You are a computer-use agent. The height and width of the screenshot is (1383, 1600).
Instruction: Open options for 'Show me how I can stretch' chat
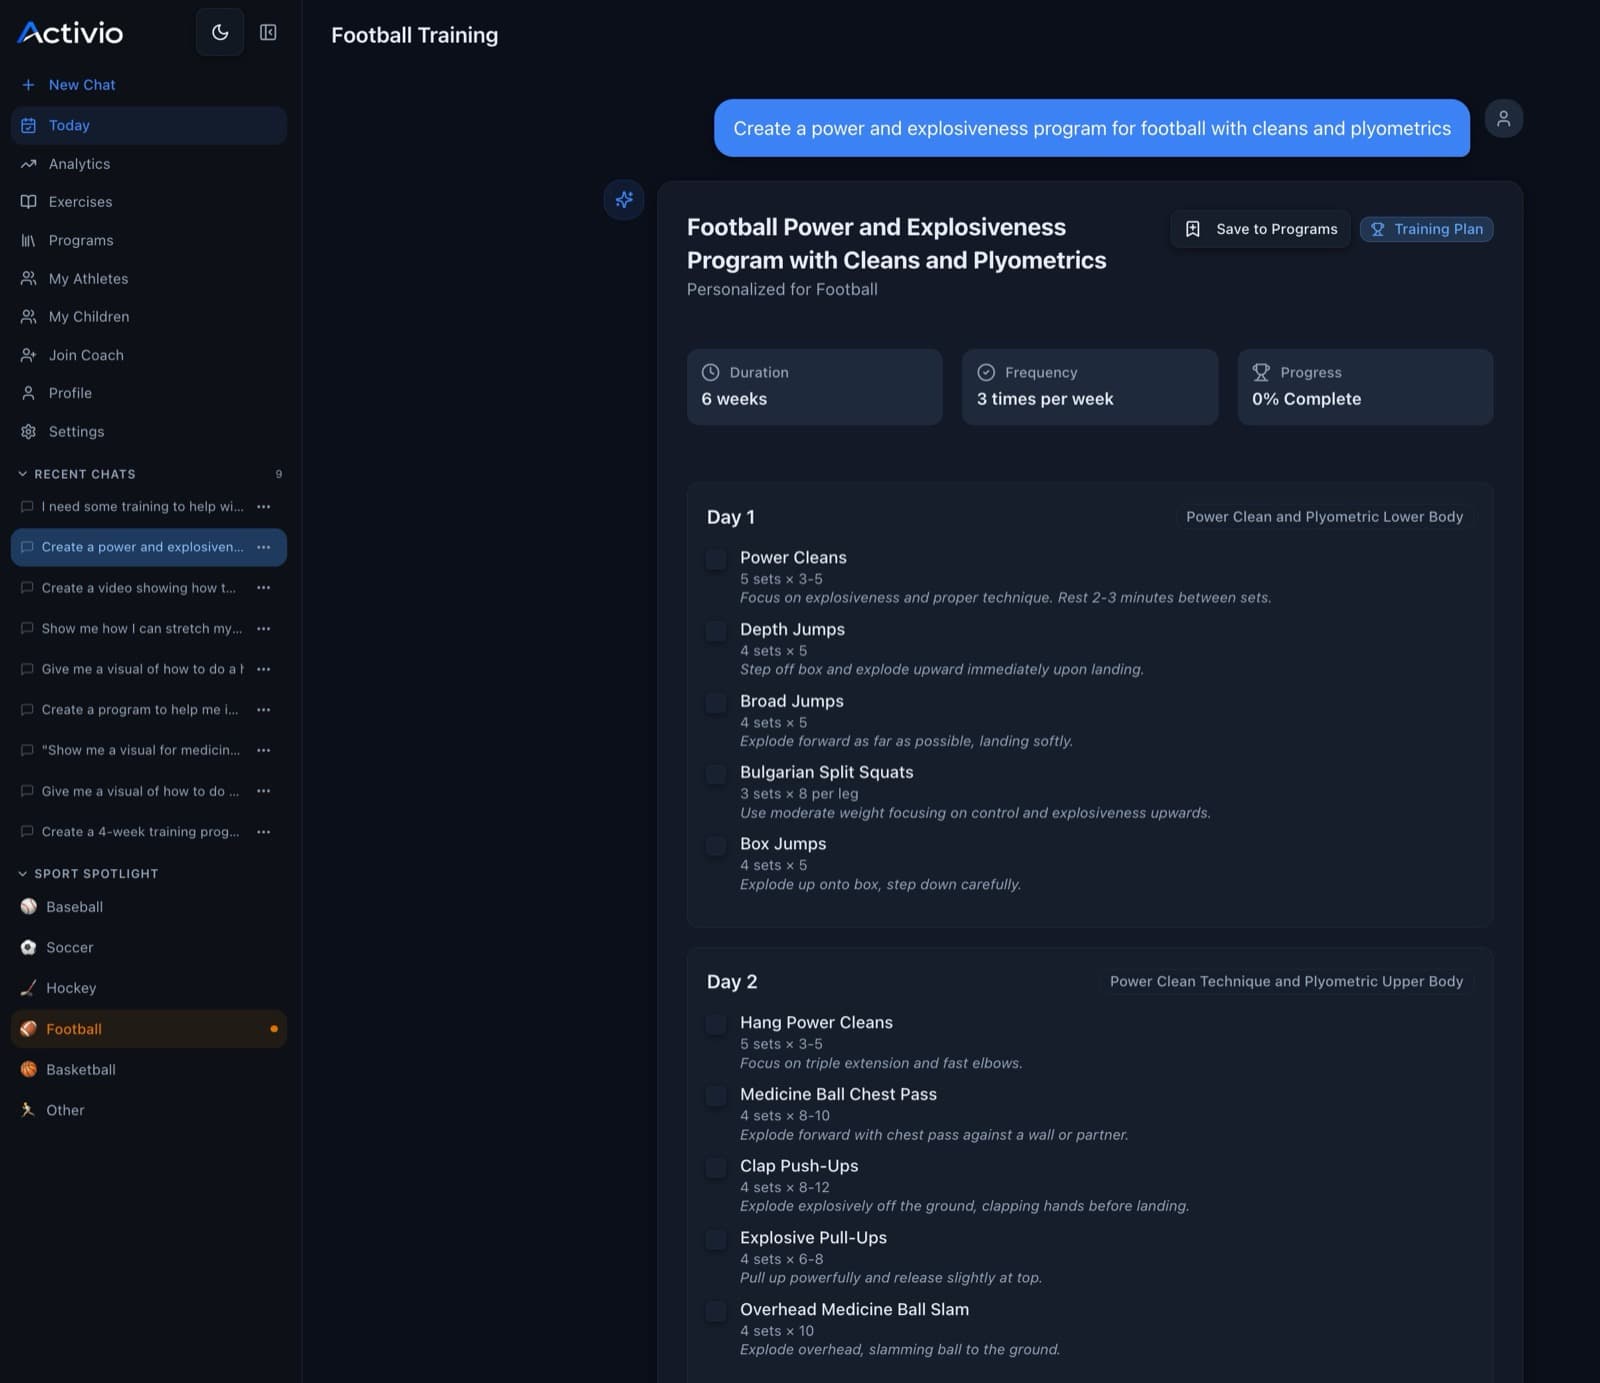point(264,629)
